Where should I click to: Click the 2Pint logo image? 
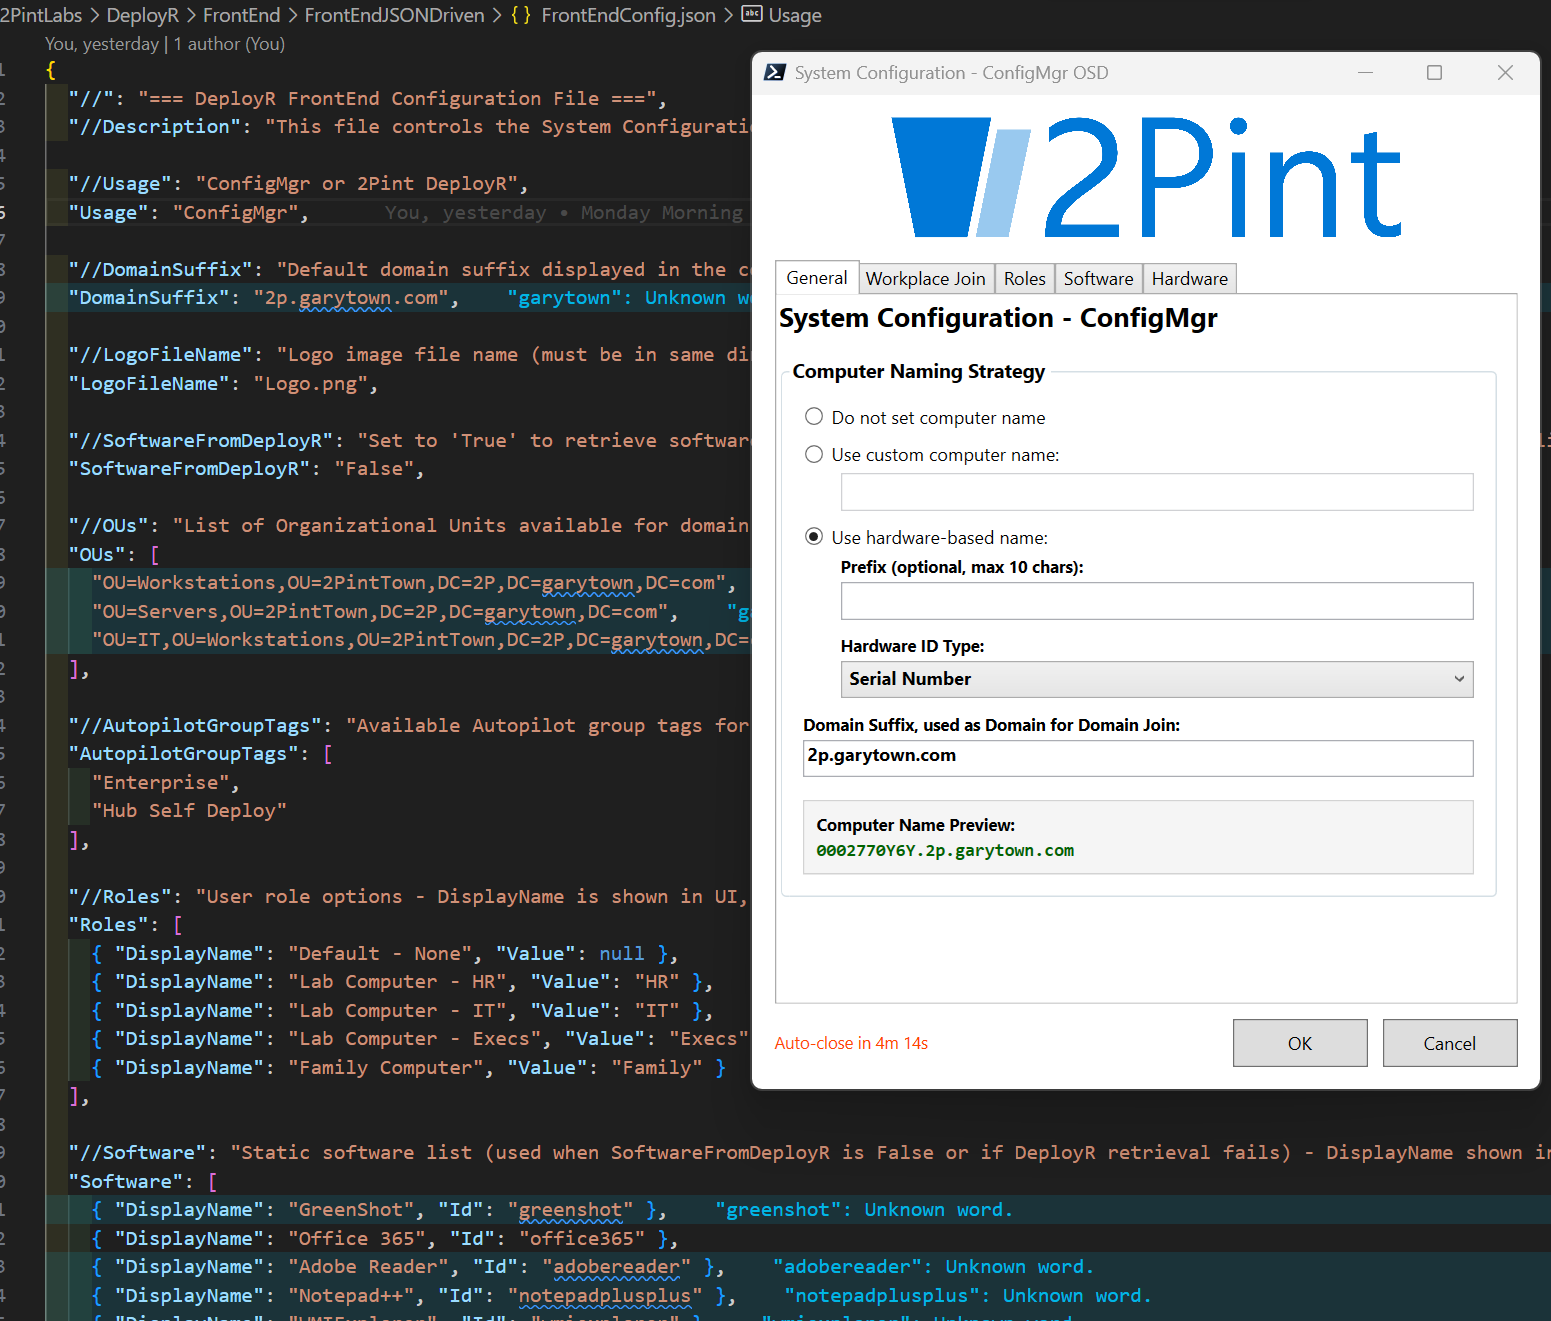pyautogui.click(x=1146, y=178)
